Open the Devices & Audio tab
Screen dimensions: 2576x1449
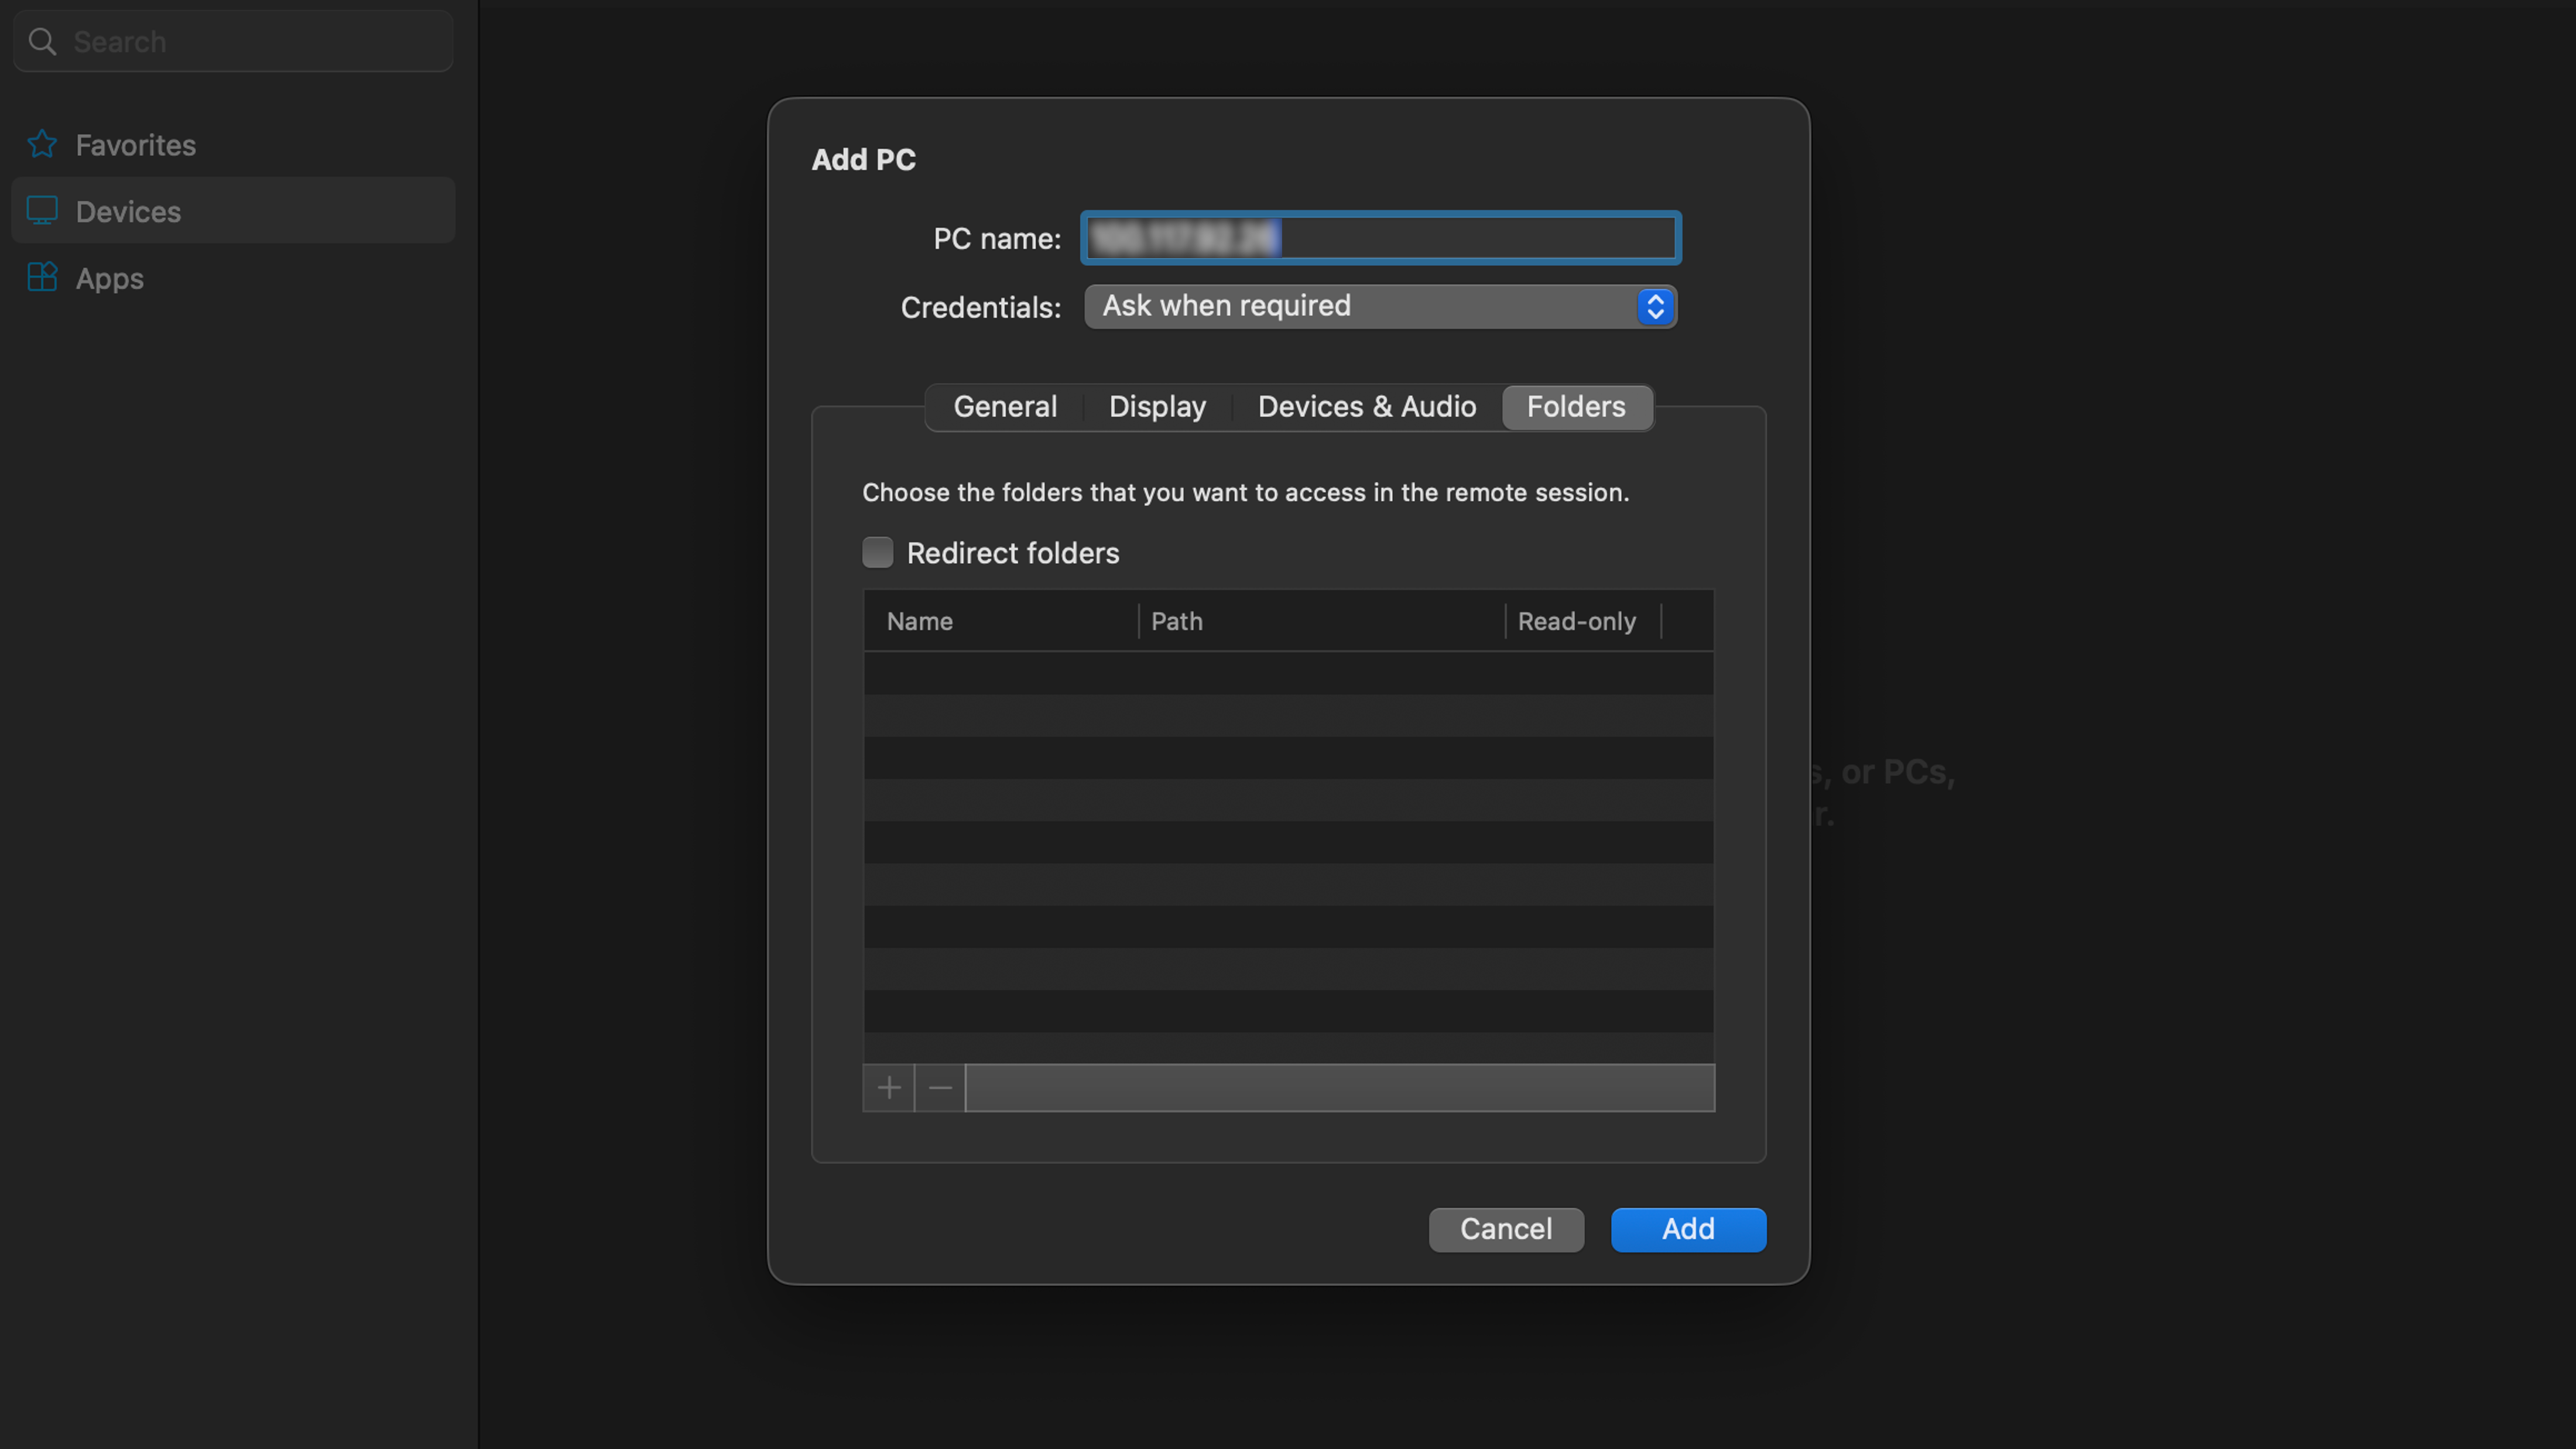pyautogui.click(x=1367, y=407)
